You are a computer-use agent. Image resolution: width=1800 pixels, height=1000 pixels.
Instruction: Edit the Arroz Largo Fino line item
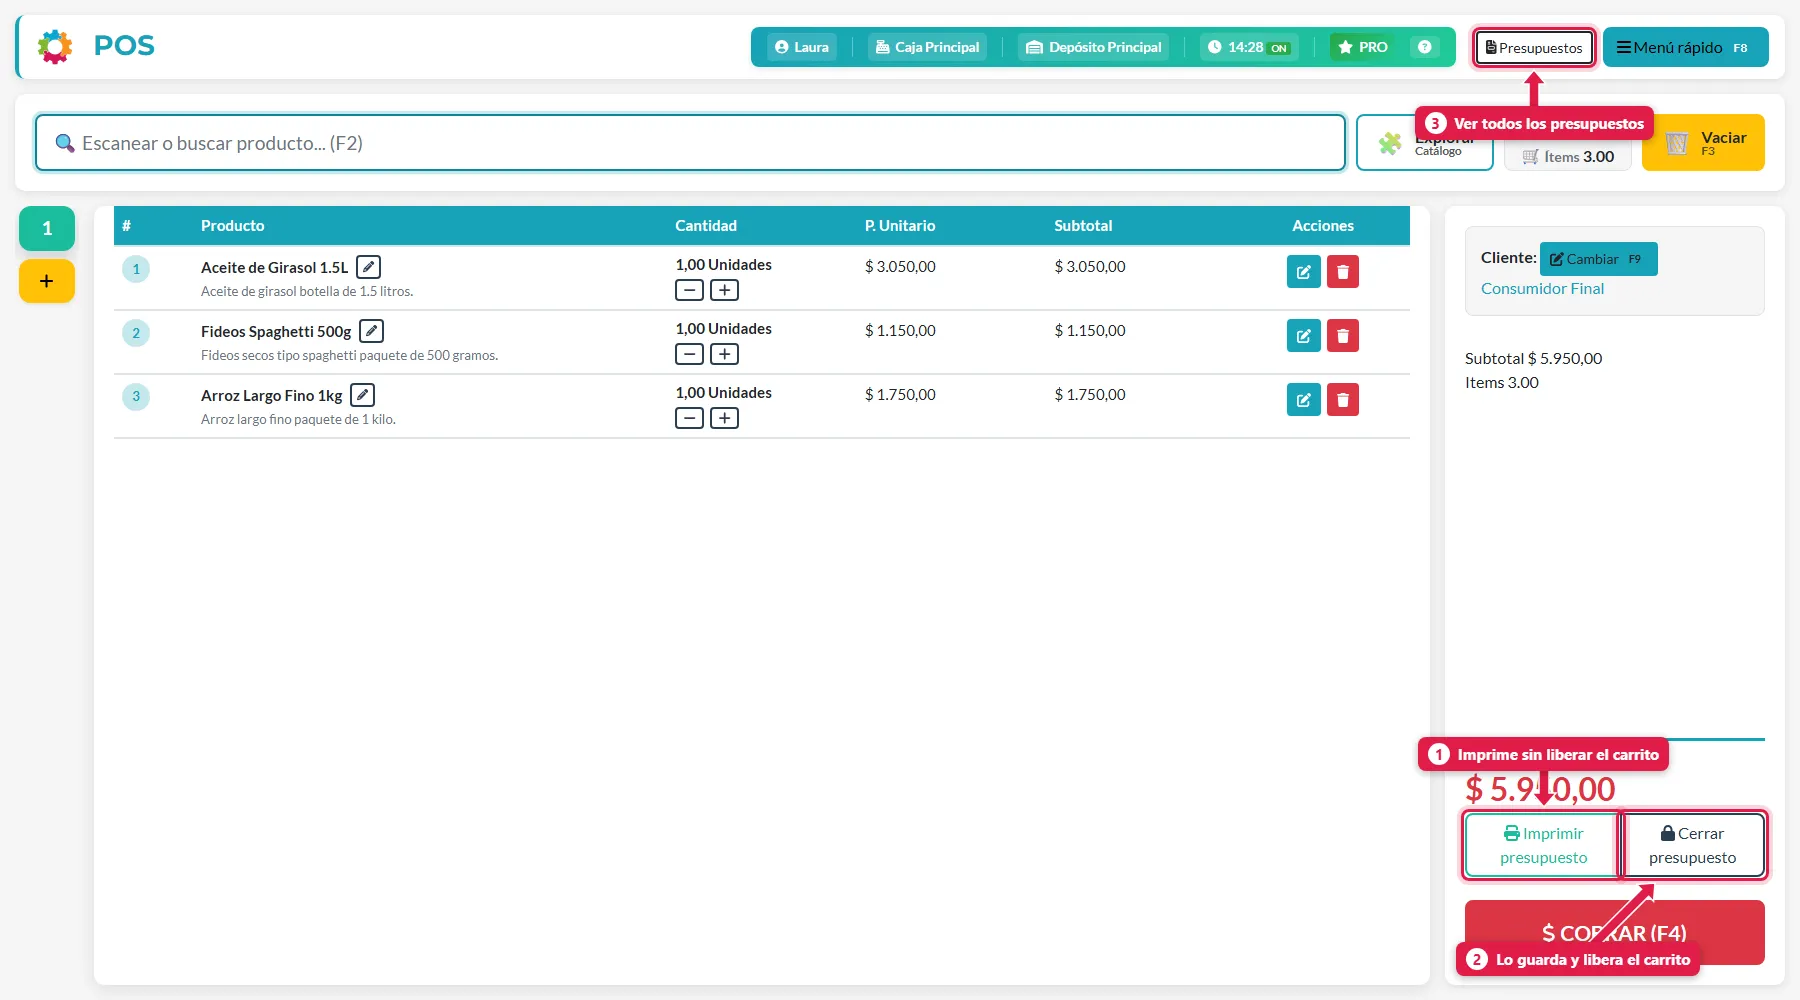[1303, 400]
